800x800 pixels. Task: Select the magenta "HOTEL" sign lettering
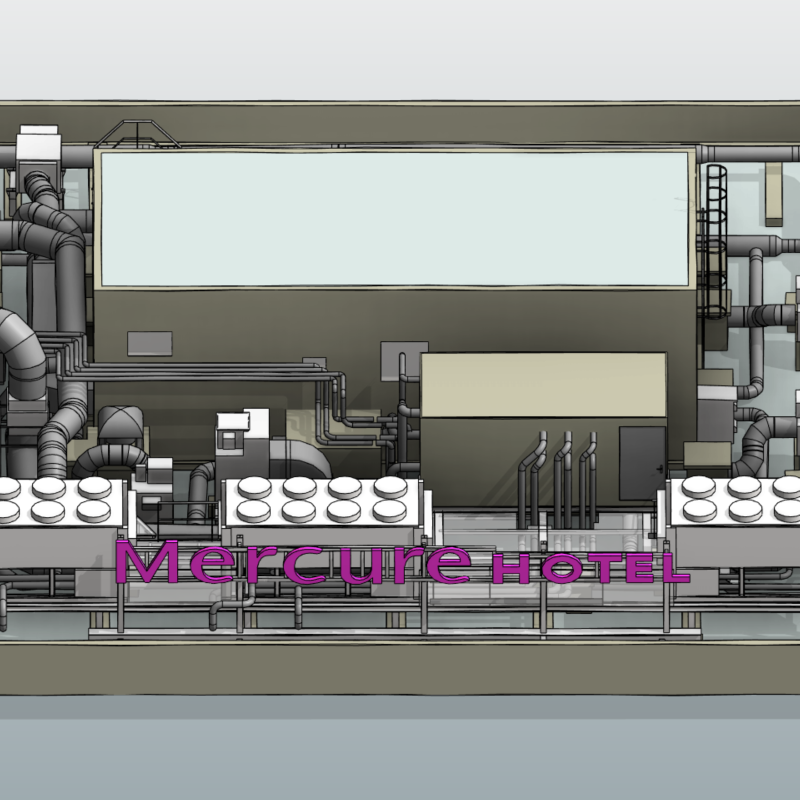click(591, 568)
